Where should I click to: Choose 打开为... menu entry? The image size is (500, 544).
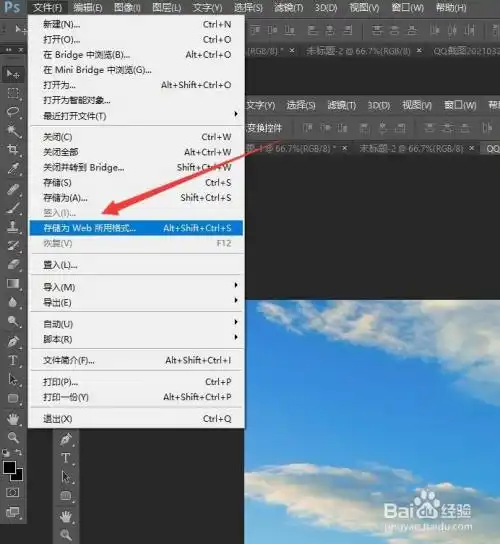137,85
